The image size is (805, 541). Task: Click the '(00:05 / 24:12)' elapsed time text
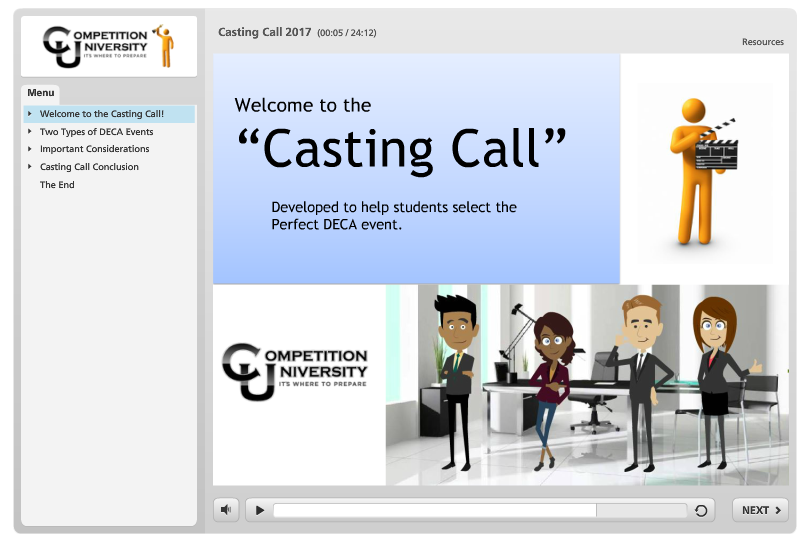pos(347,33)
